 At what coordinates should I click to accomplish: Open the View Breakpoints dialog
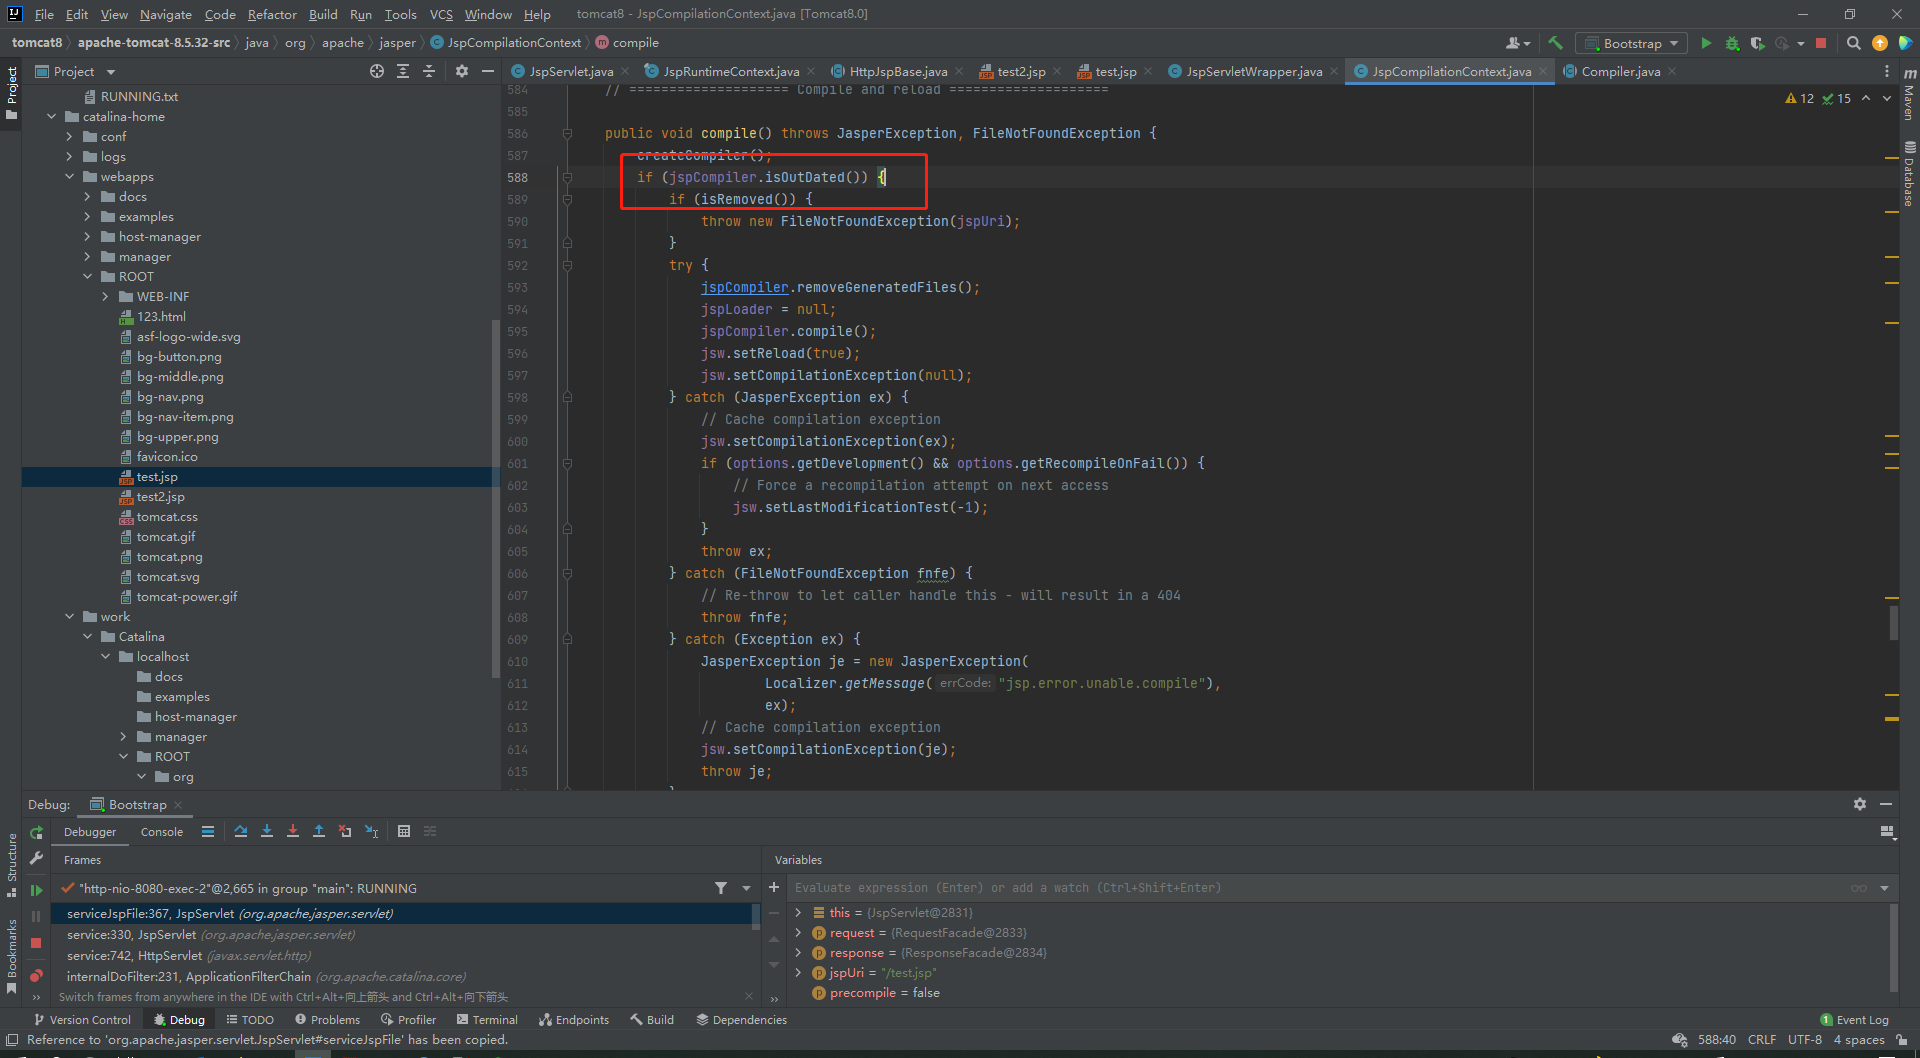click(x=36, y=975)
